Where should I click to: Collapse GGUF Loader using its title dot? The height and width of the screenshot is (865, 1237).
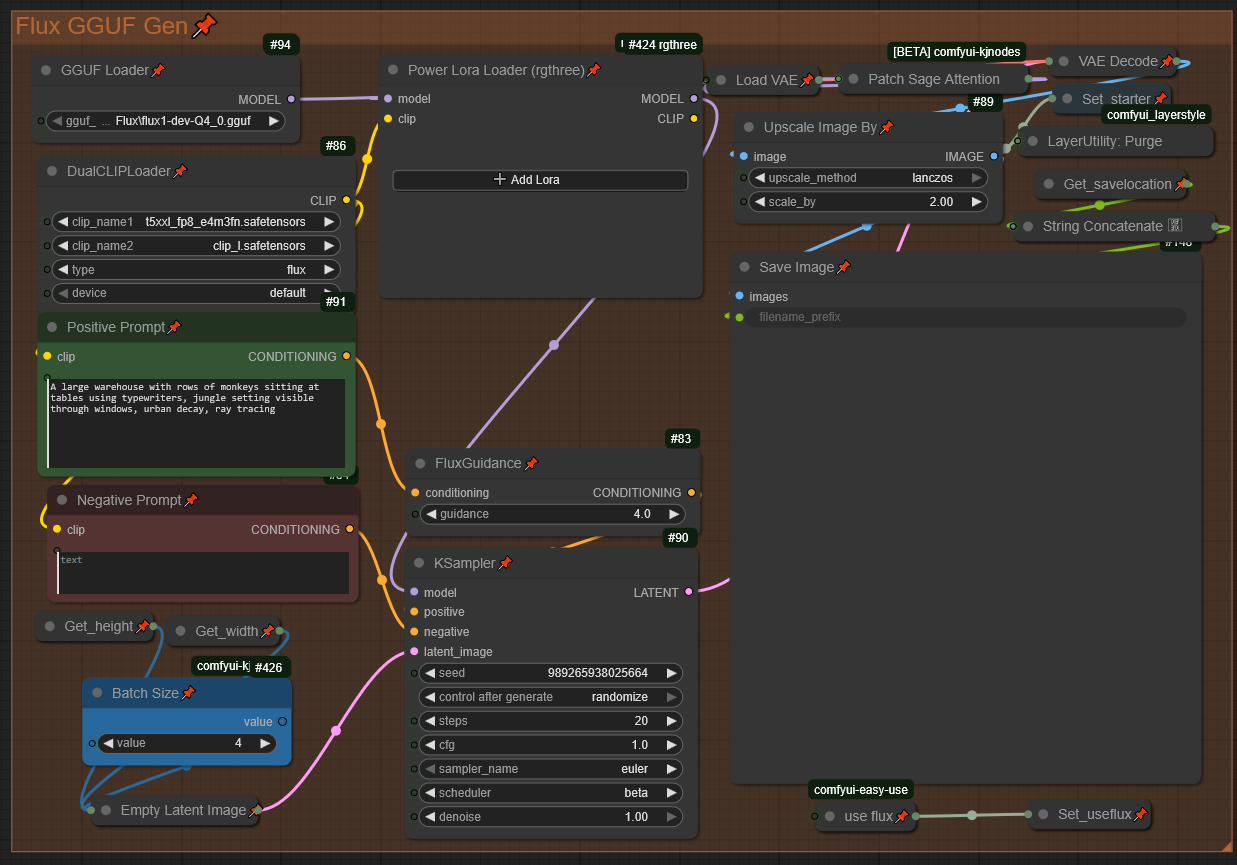(47, 71)
